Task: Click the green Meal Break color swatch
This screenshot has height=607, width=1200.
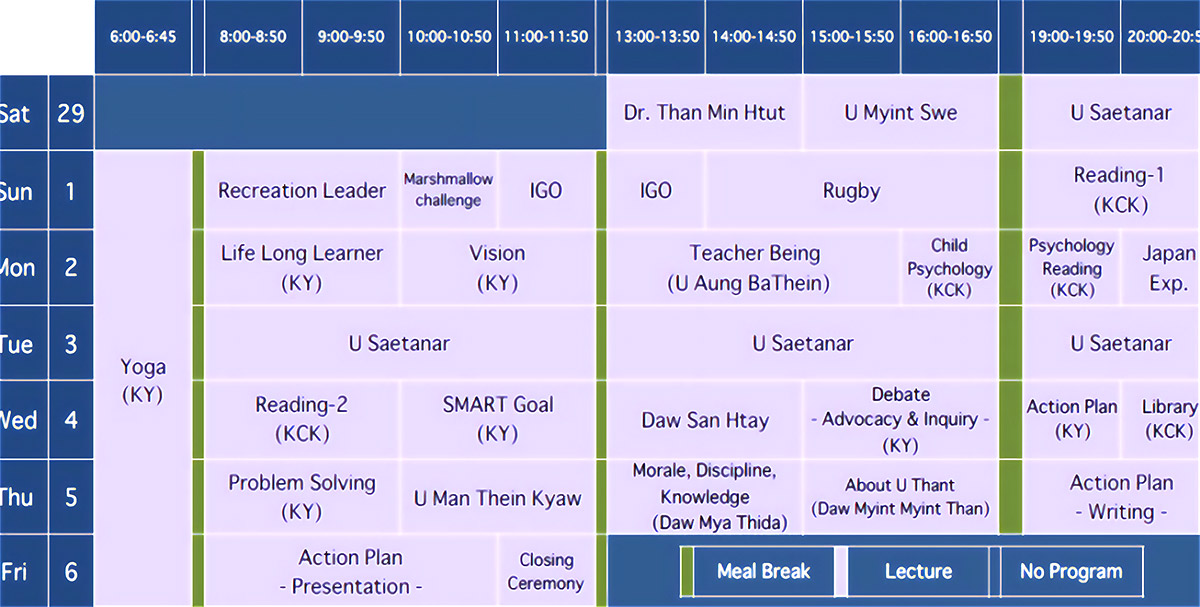Action: click(687, 572)
